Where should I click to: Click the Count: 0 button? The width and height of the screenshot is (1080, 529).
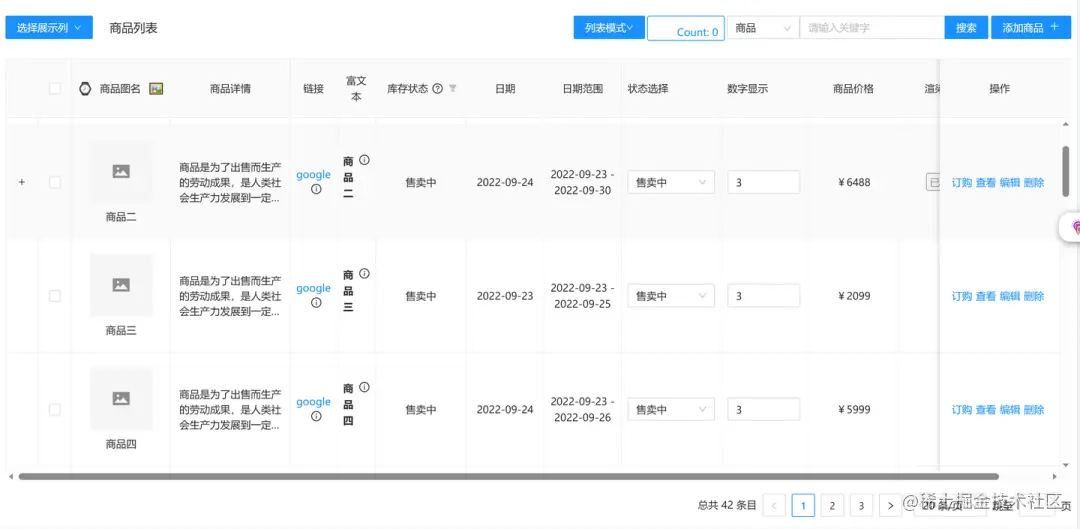pos(686,28)
